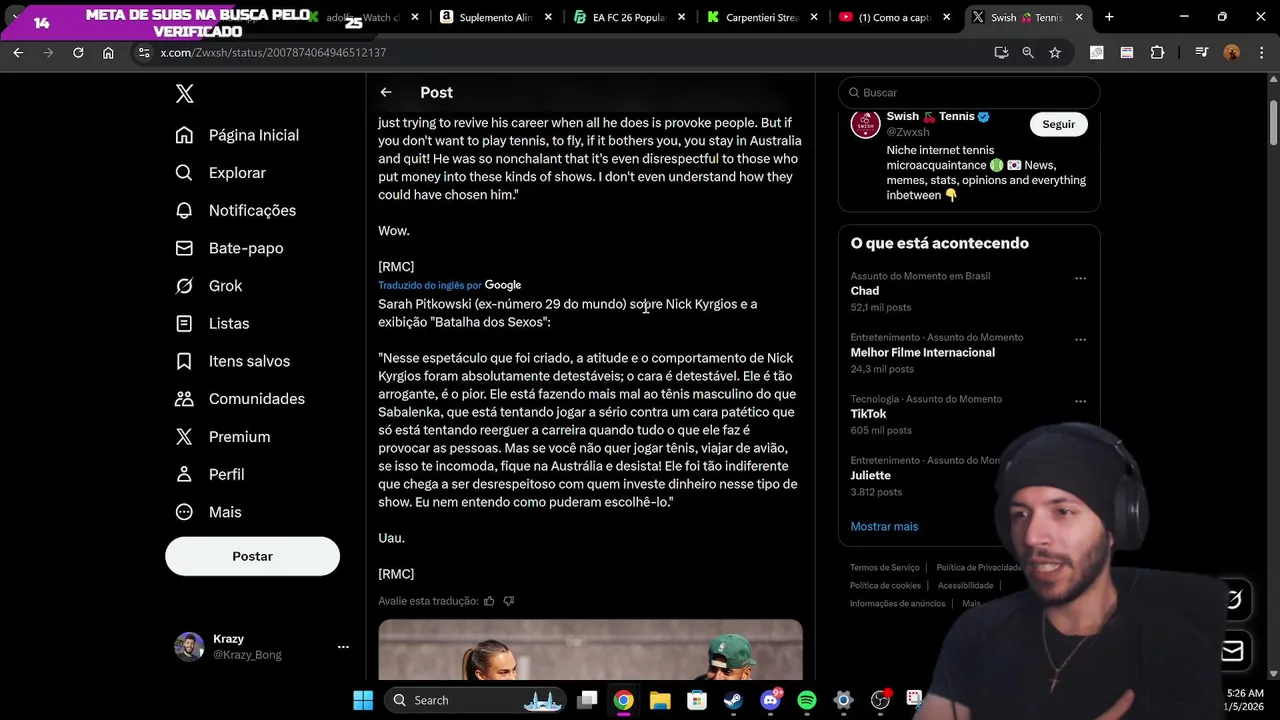The width and height of the screenshot is (1280, 720).
Task: Click the Premium X icon
Action: [184, 437]
